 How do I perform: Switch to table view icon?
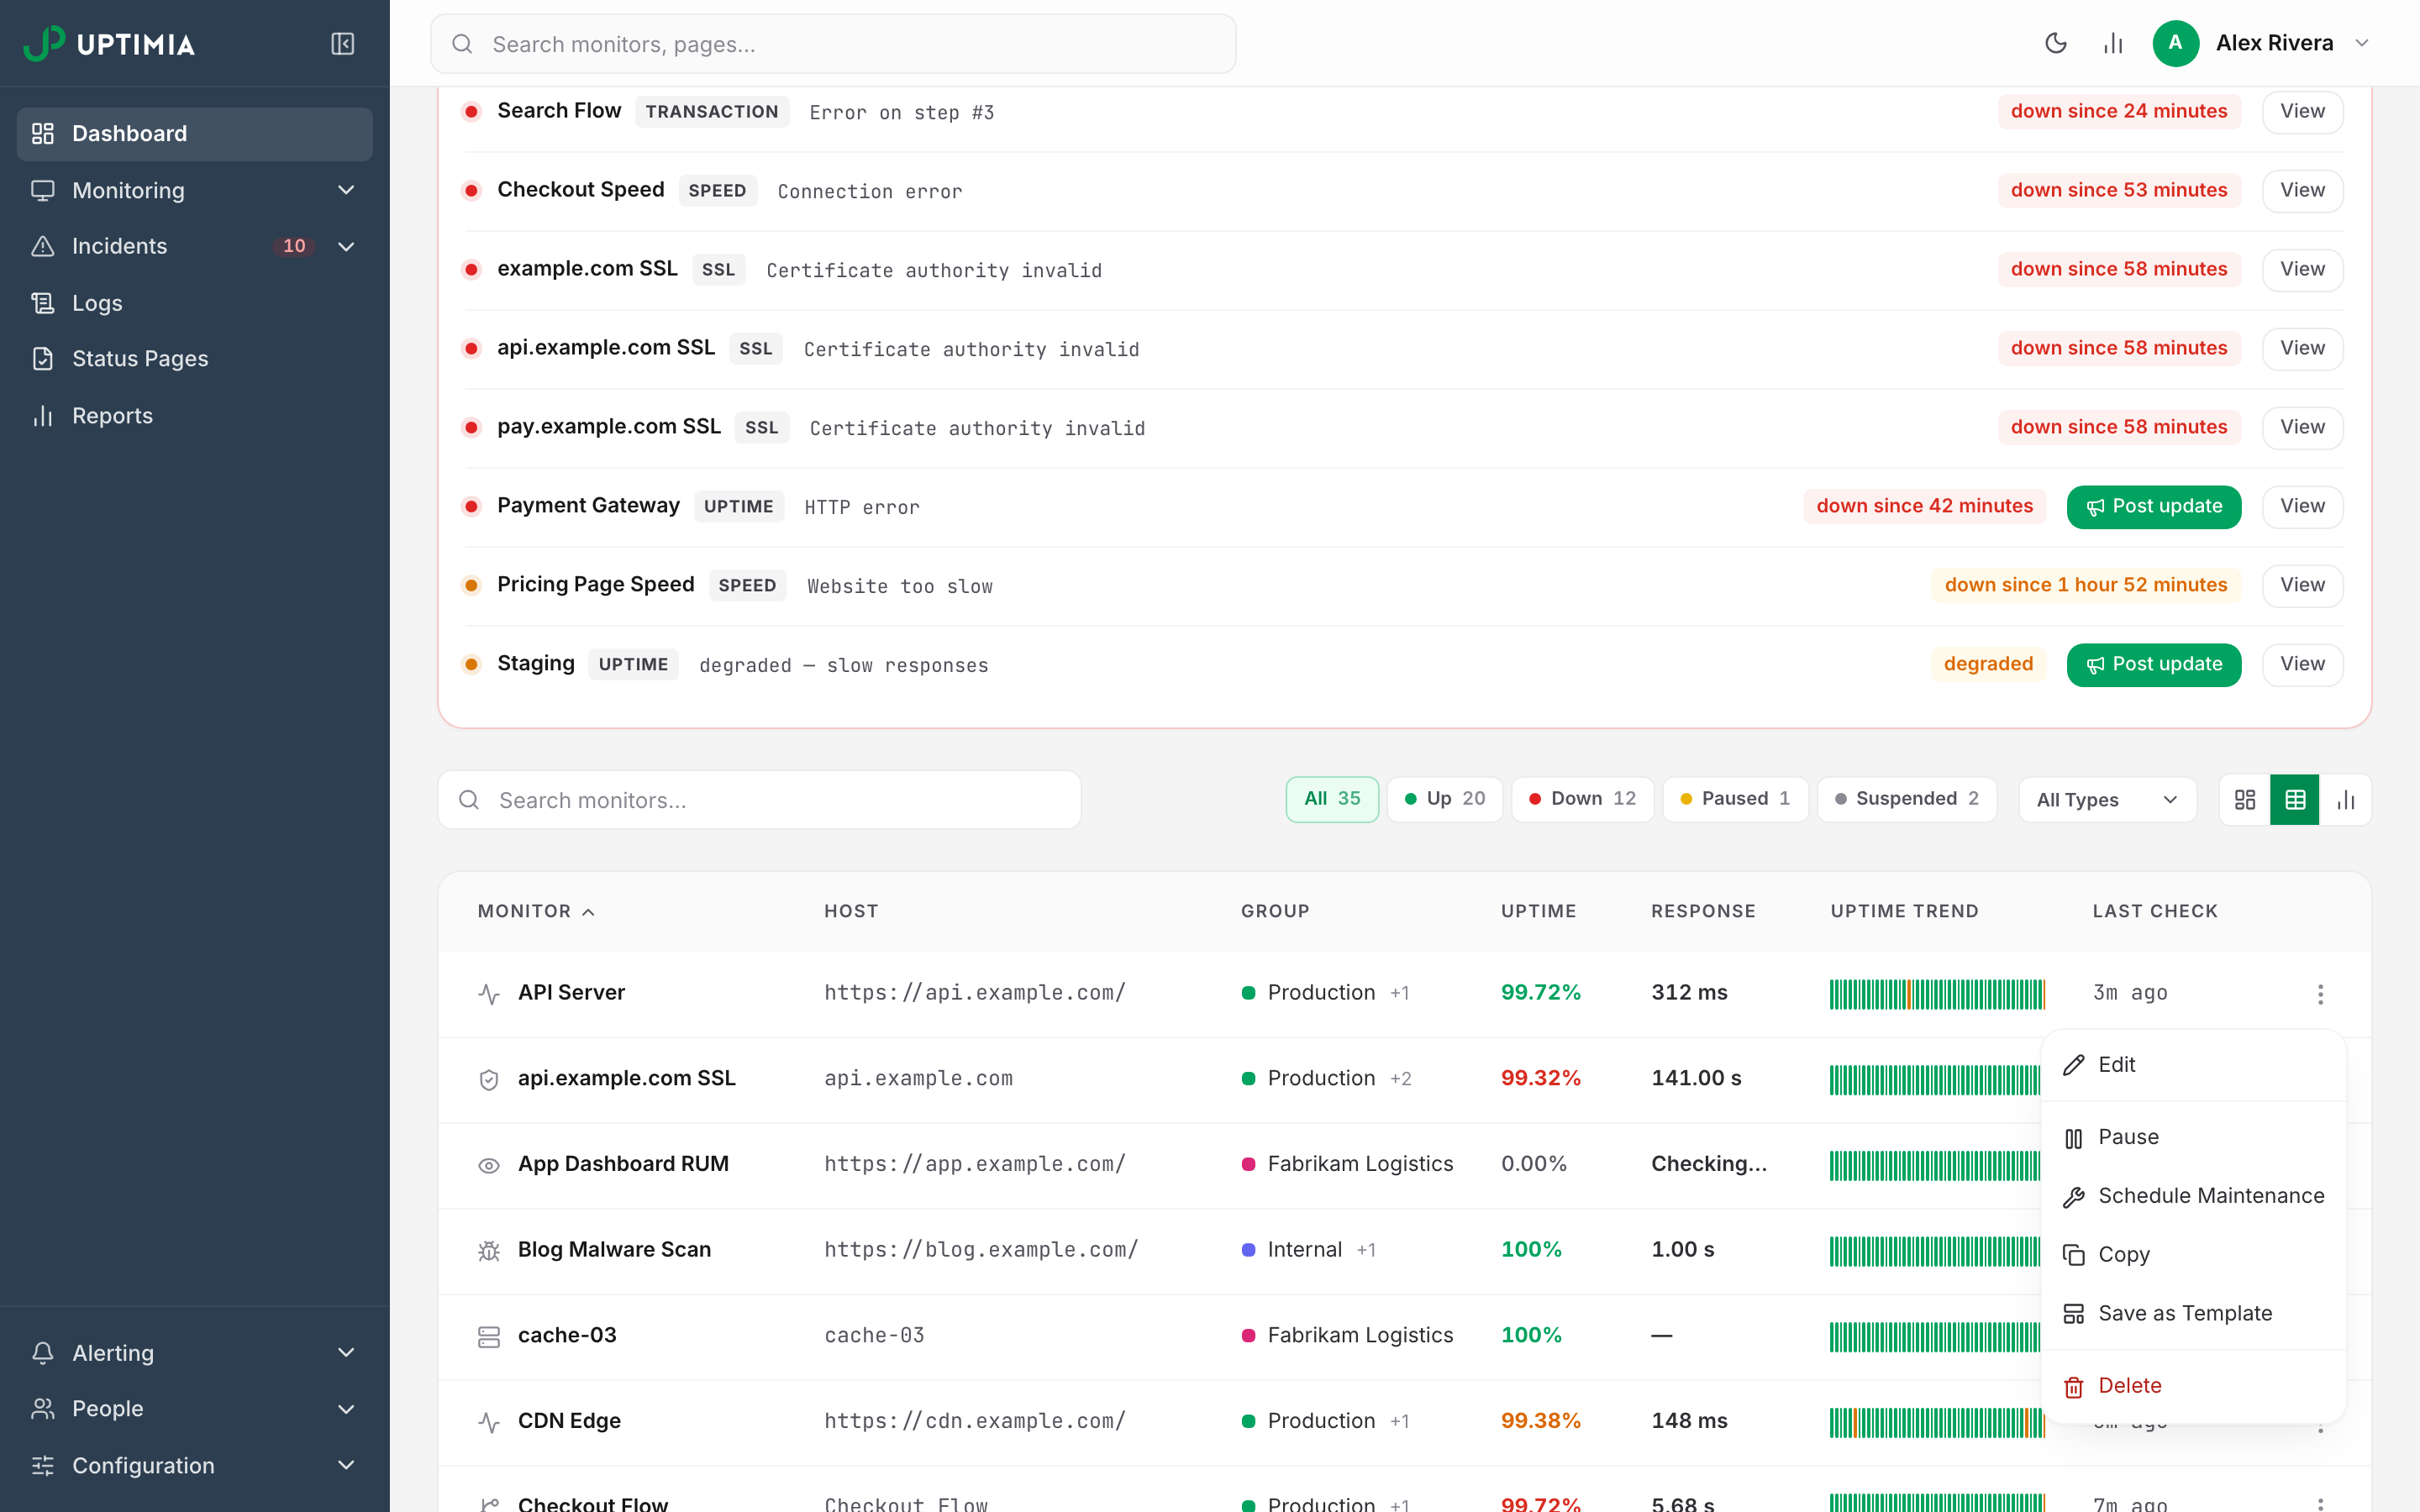[x=2295, y=800]
